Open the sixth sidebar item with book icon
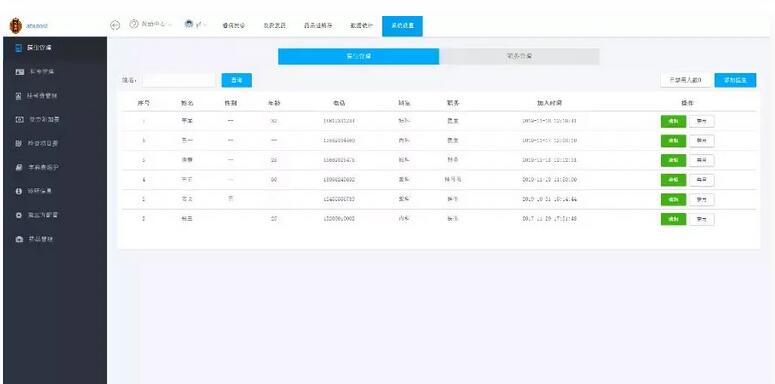This screenshot has height=384, width=775. 55,168
